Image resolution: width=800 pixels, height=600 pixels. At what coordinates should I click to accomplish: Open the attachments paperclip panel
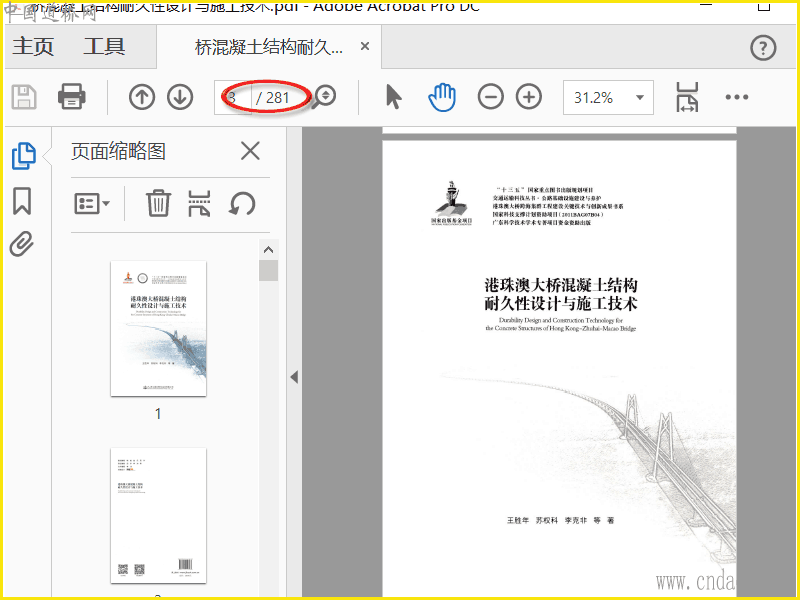(x=21, y=244)
